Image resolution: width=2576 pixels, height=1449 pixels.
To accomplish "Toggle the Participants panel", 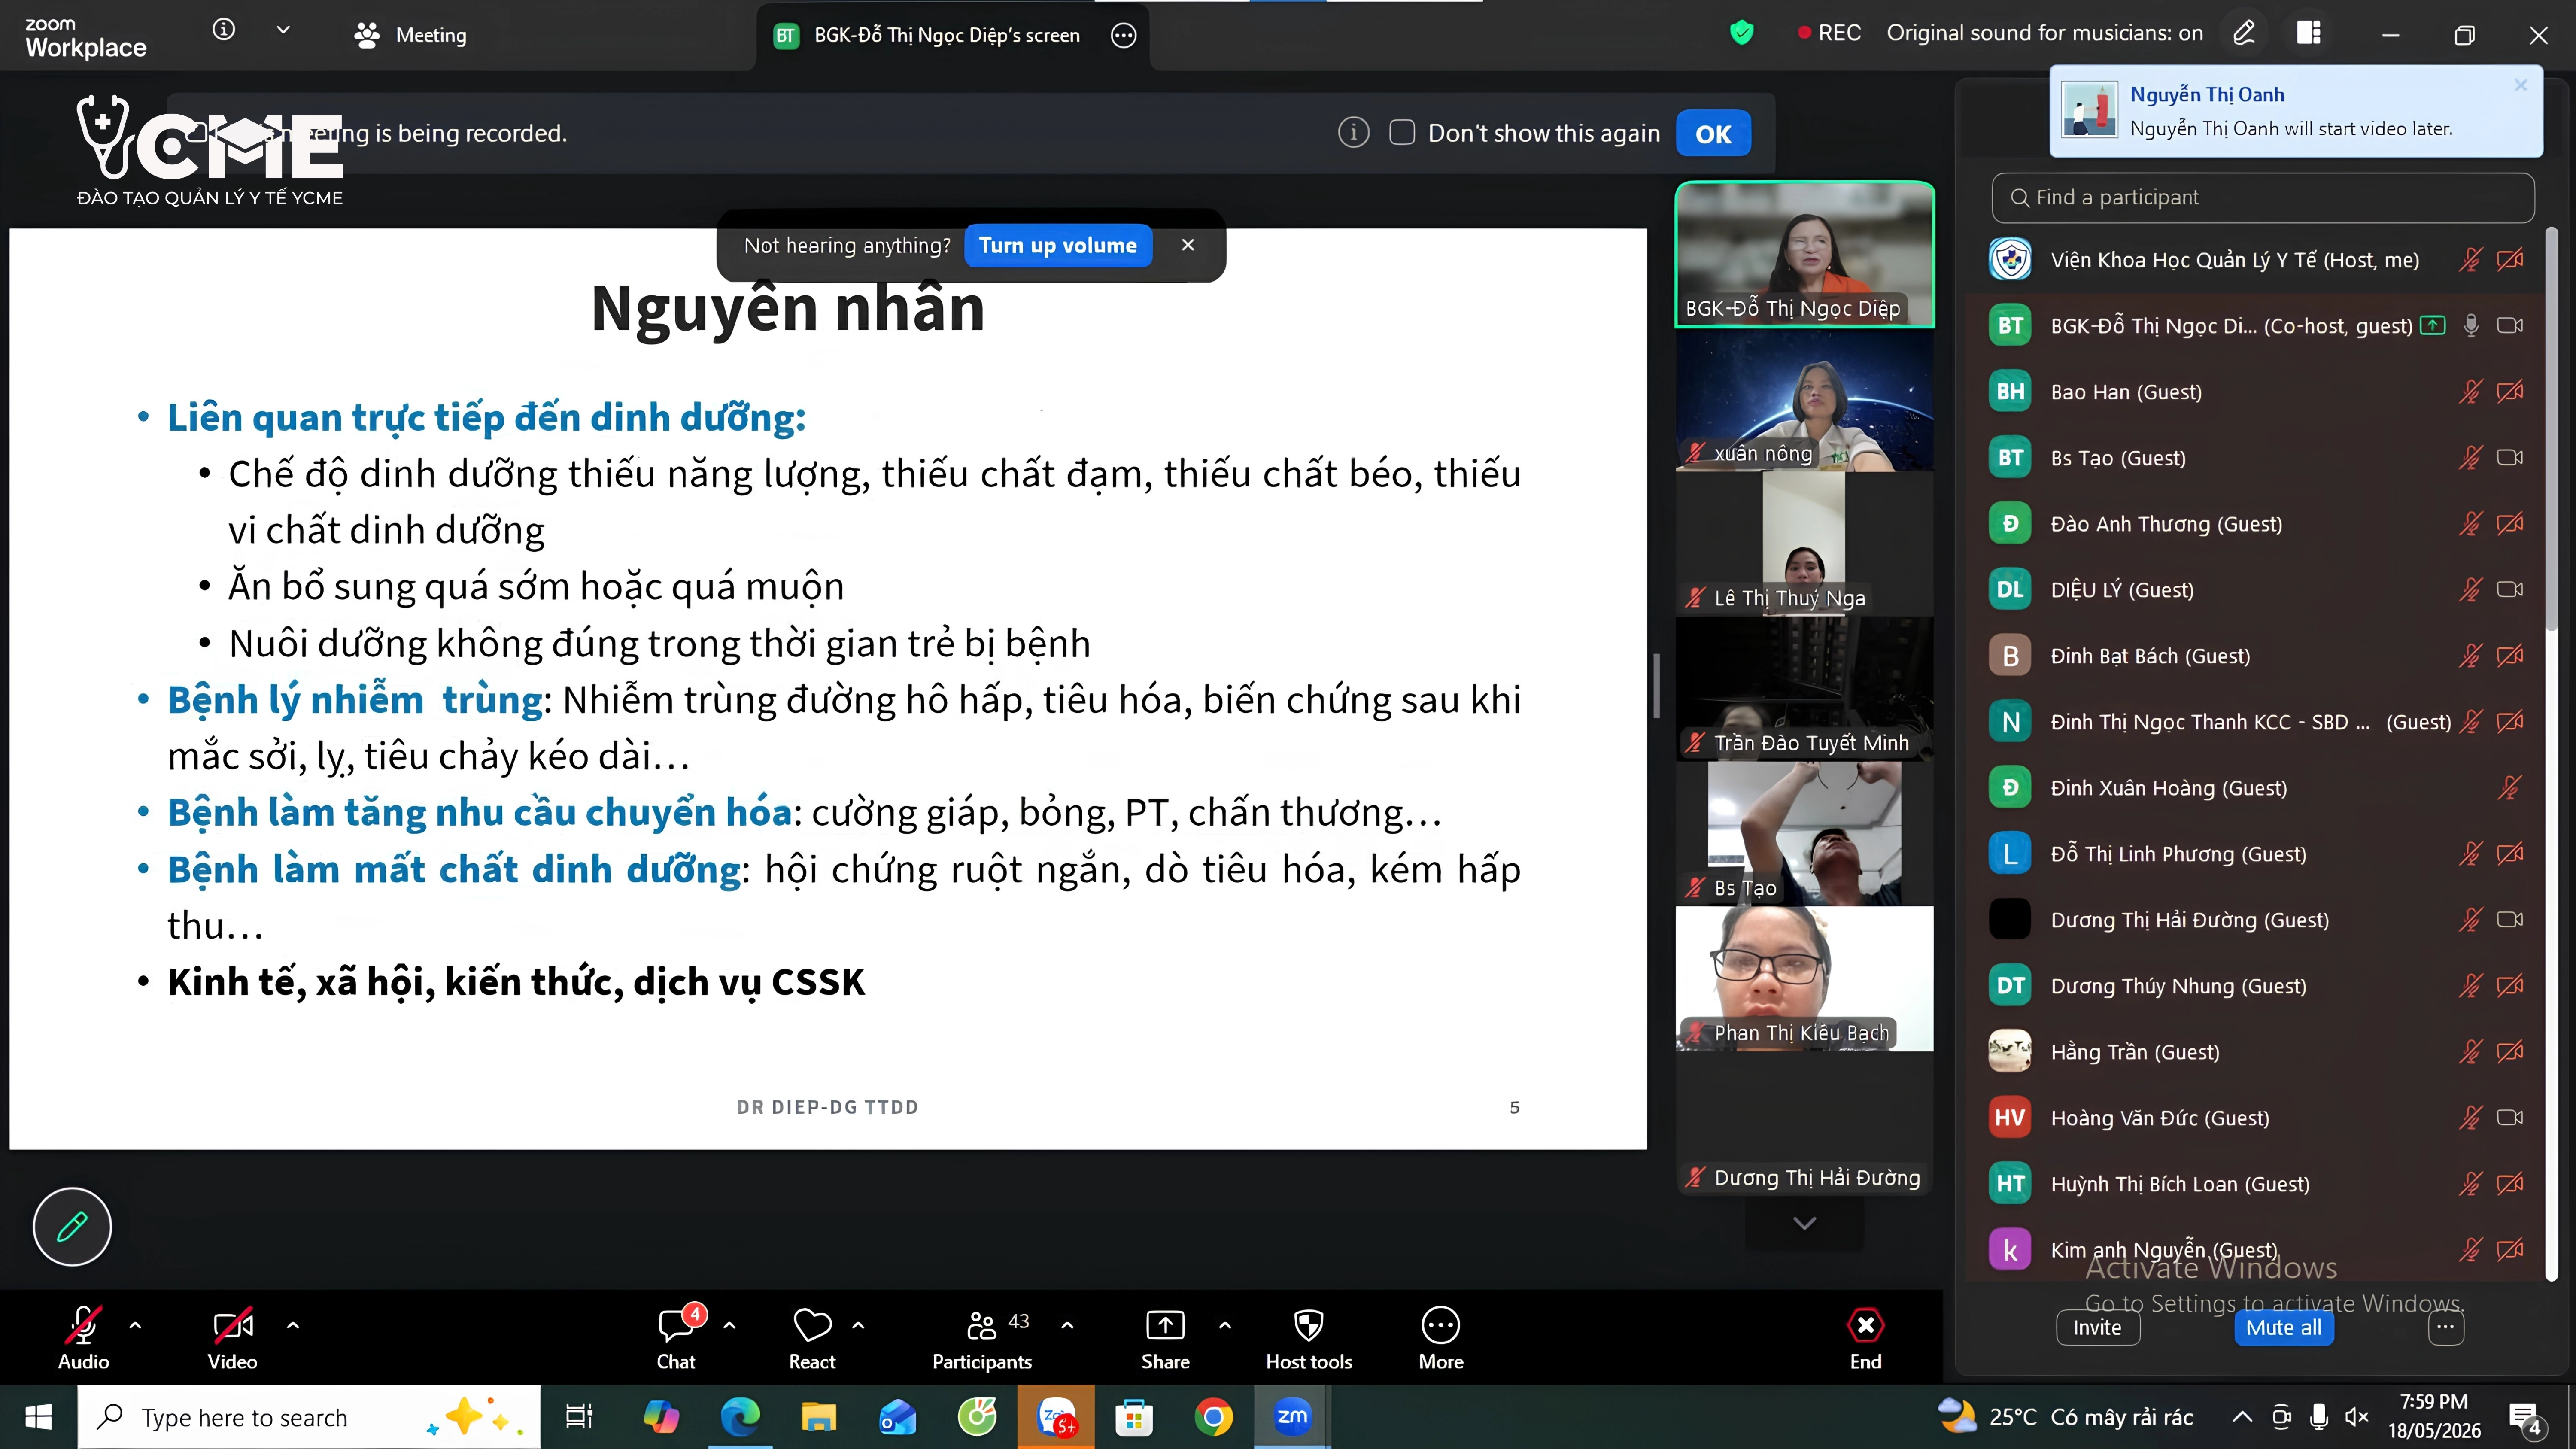I will tap(982, 1337).
